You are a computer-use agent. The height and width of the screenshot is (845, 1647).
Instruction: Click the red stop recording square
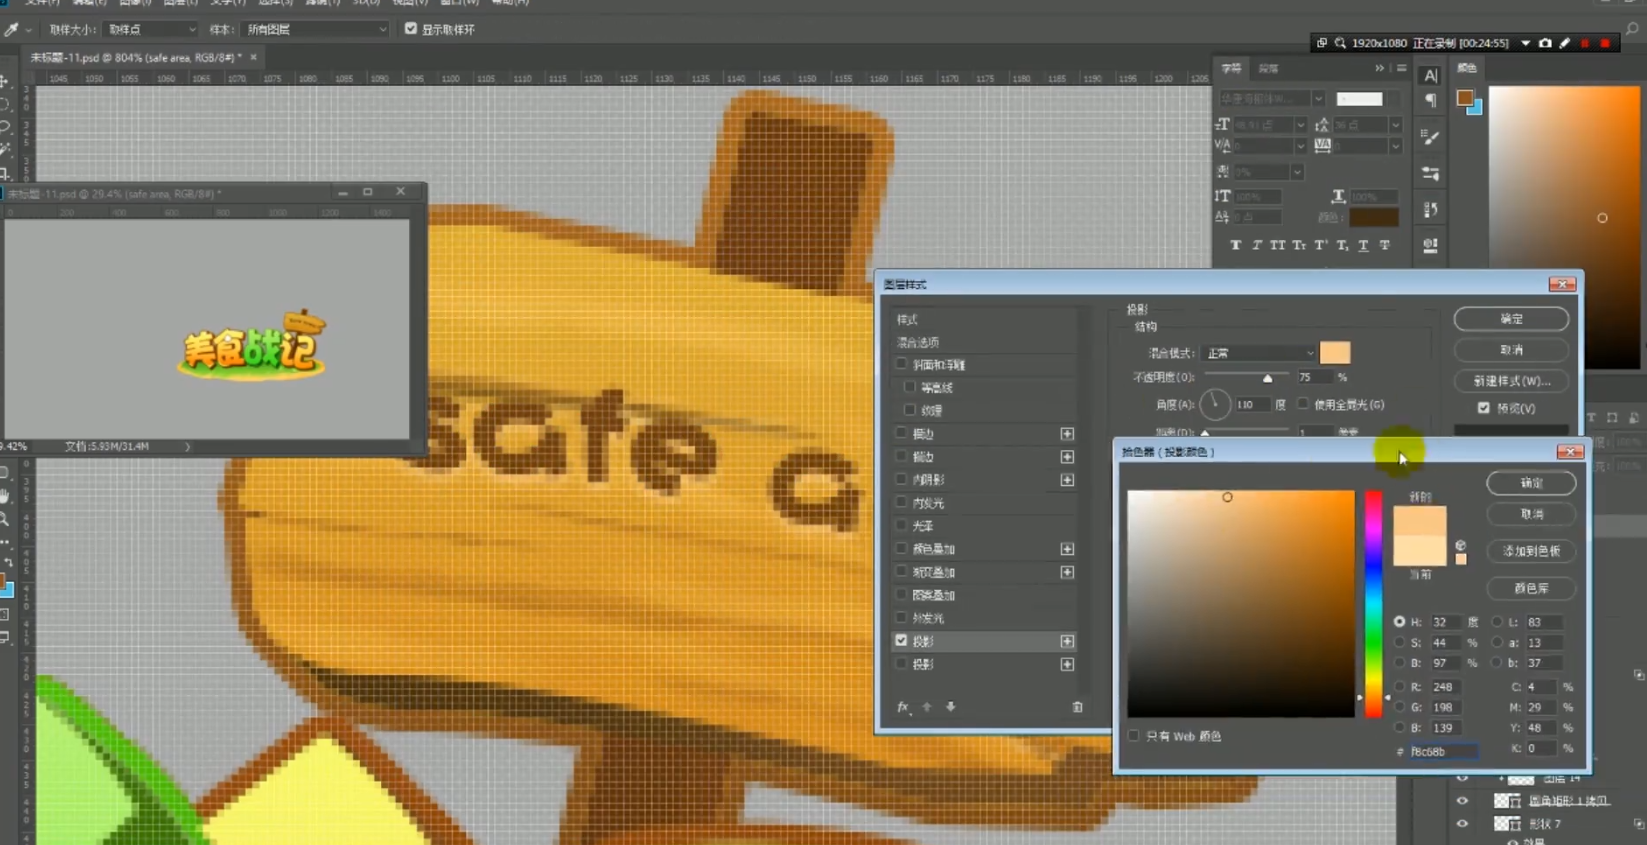click(x=1606, y=43)
